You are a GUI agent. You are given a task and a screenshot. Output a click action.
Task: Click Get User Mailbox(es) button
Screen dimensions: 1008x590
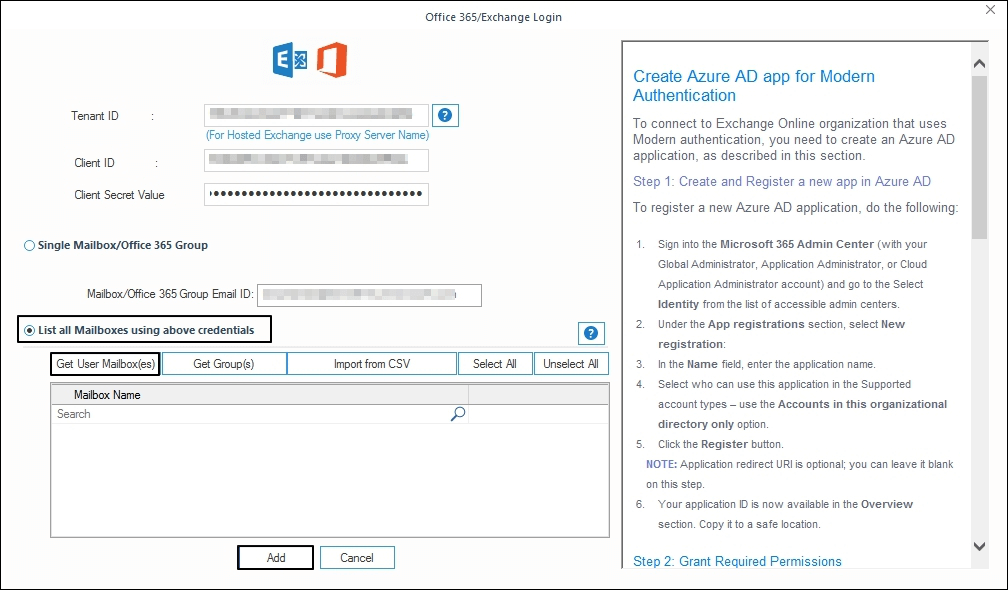pyautogui.click(x=105, y=364)
